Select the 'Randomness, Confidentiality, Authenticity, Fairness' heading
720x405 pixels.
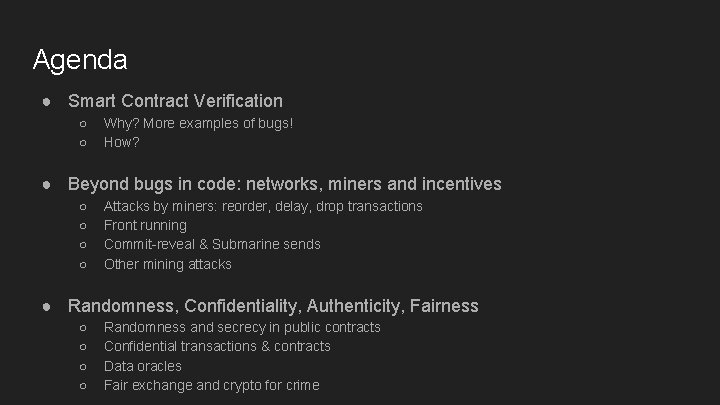(273, 306)
